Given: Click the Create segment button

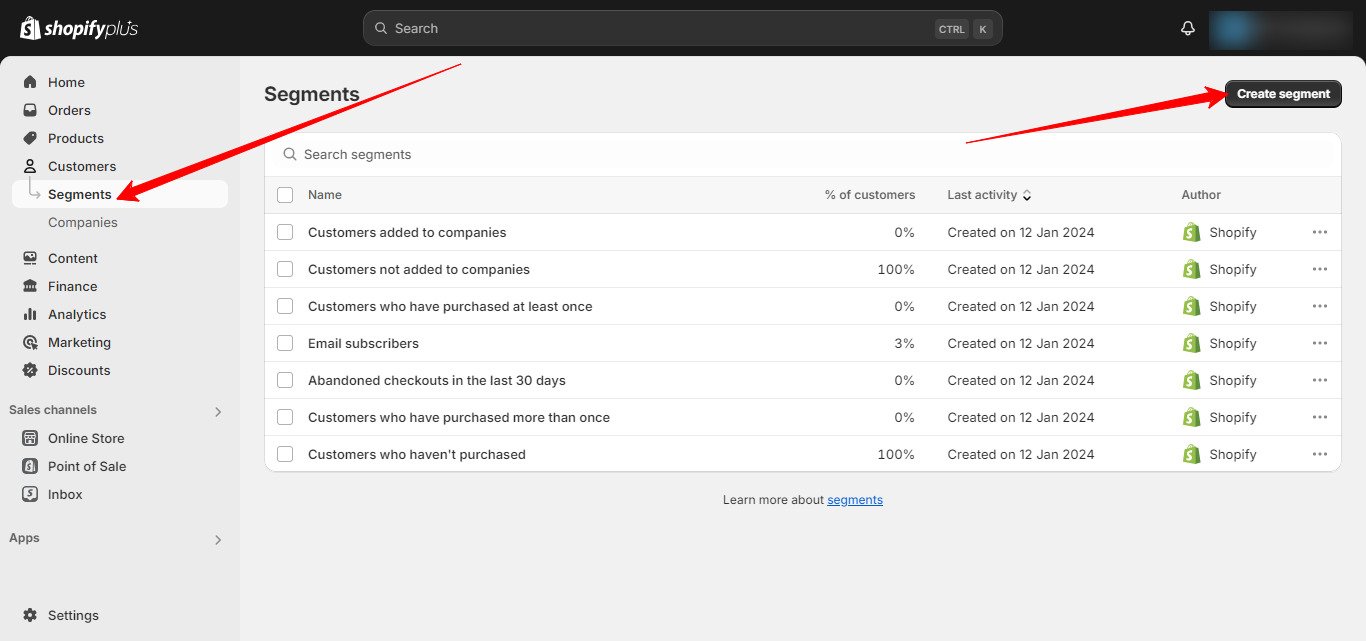Looking at the screenshot, I should 1283,93.
